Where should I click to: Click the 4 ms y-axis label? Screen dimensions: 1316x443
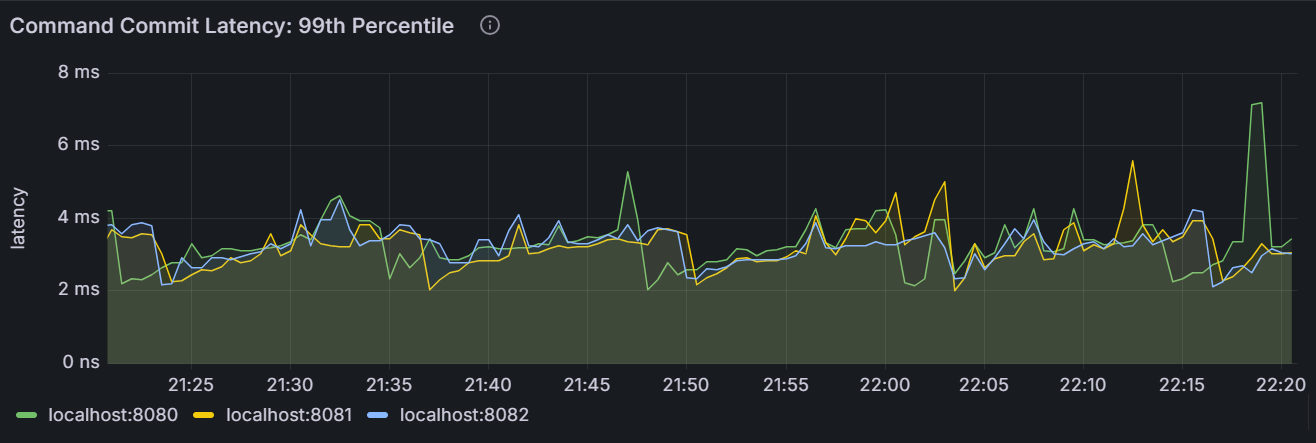point(80,217)
